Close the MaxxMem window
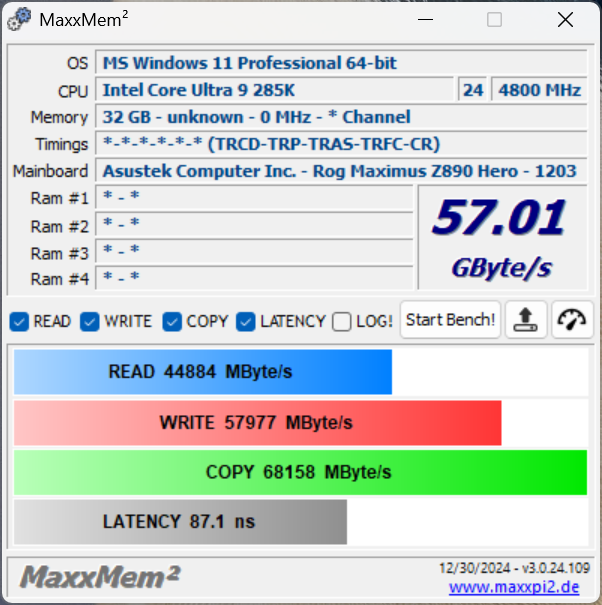 [565, 19]
